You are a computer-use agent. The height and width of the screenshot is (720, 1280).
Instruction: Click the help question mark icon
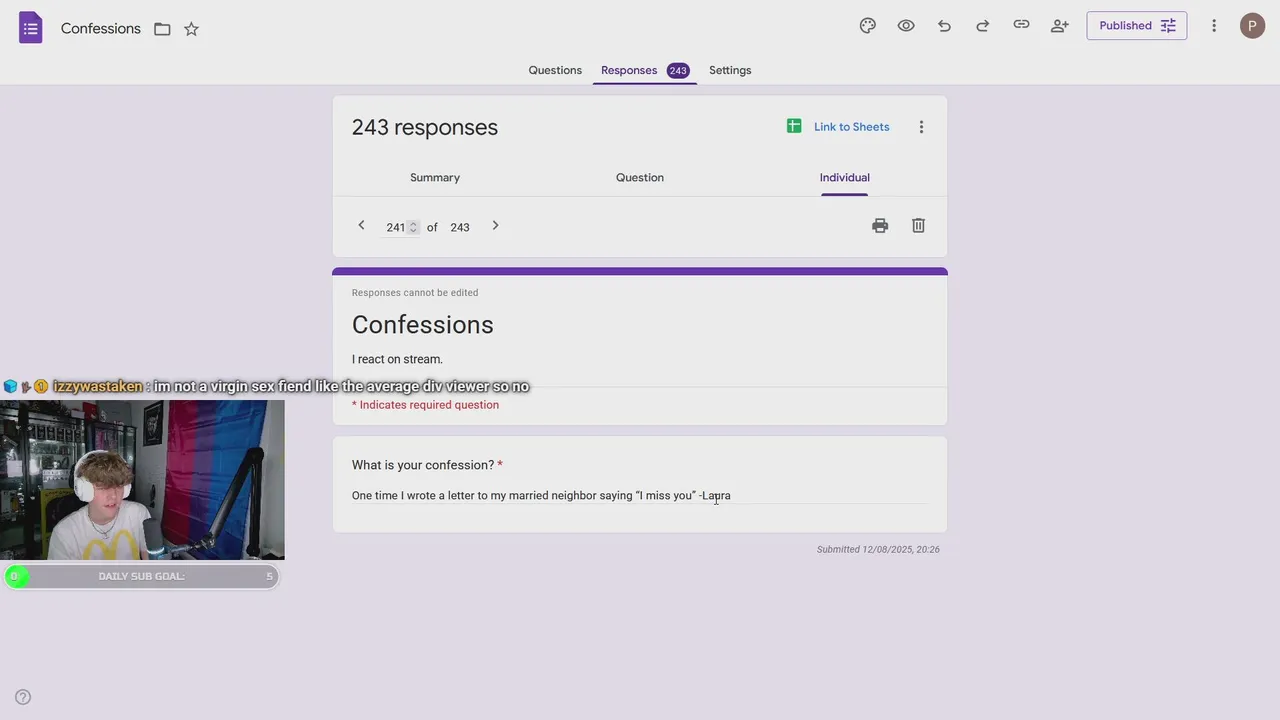pos(23,697)
